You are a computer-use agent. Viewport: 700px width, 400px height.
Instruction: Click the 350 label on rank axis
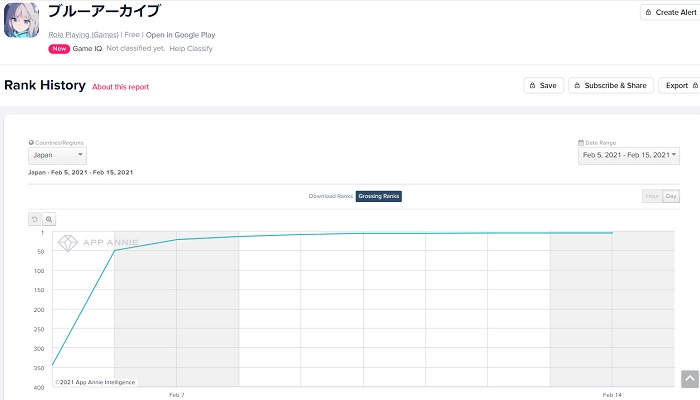click(x=39, y=368)
